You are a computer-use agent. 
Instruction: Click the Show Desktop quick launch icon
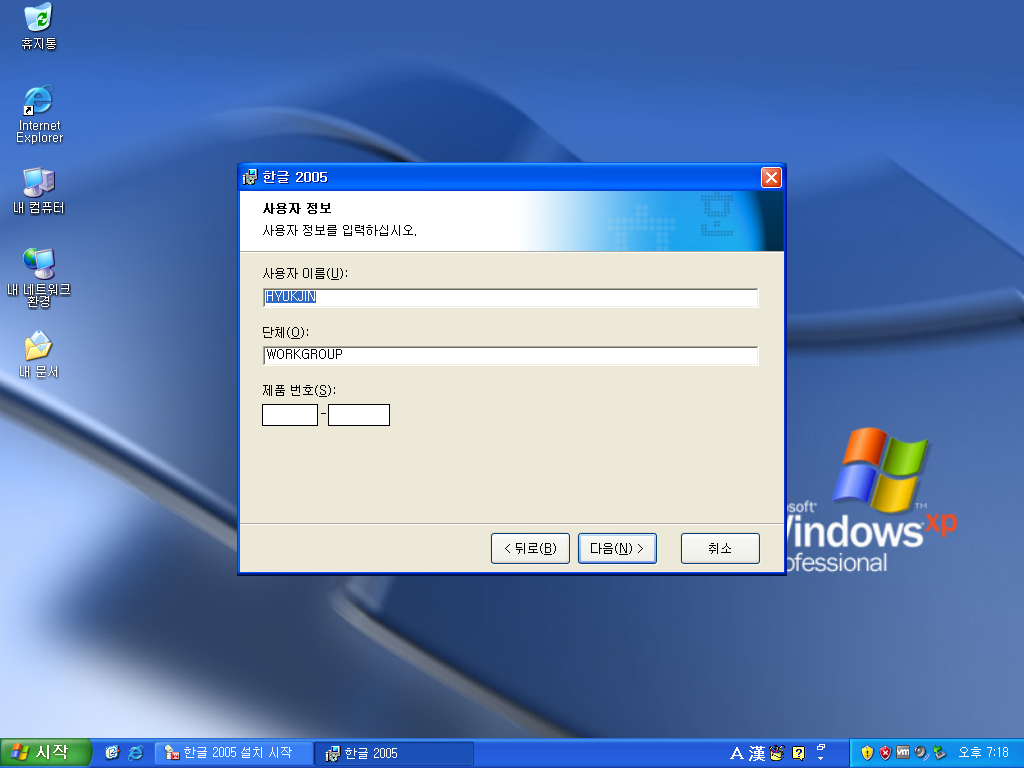point(112,753)
